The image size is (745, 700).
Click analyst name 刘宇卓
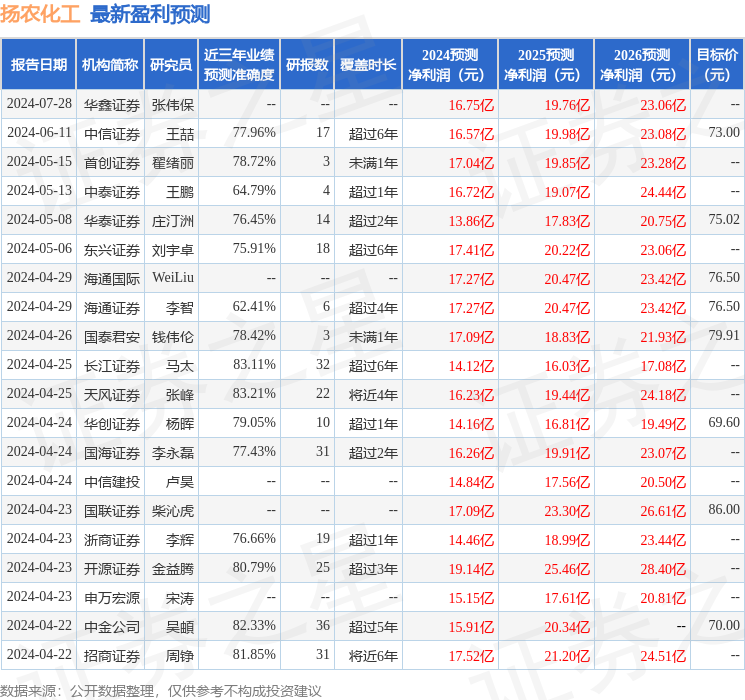173,250
